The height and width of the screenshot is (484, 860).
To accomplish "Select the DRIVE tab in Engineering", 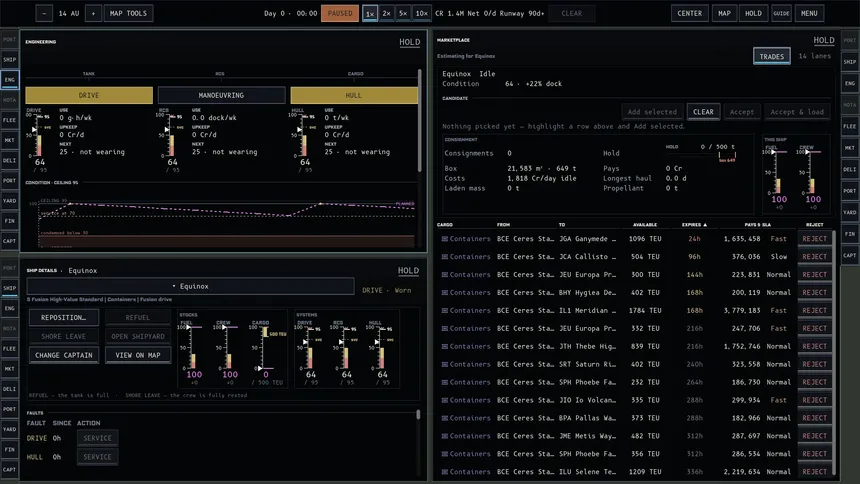I will click(89, 95).
